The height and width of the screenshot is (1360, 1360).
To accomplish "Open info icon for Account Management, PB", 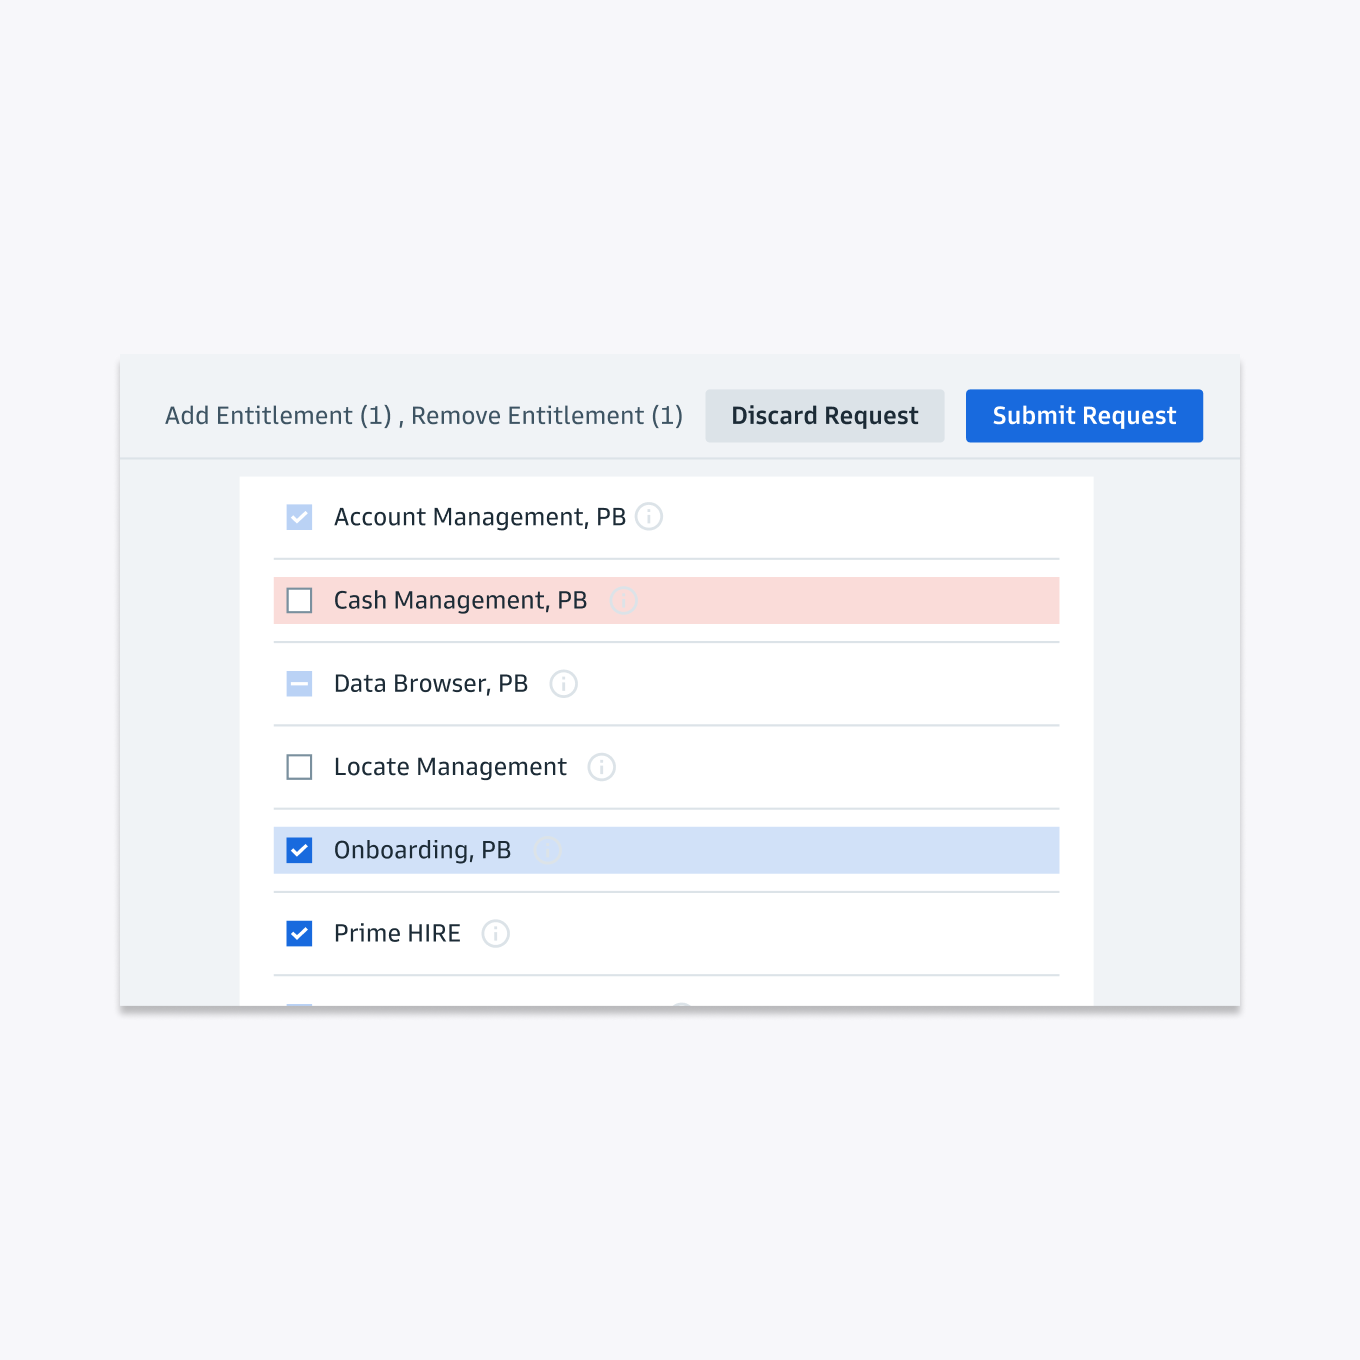I will (x=649, y=517).
